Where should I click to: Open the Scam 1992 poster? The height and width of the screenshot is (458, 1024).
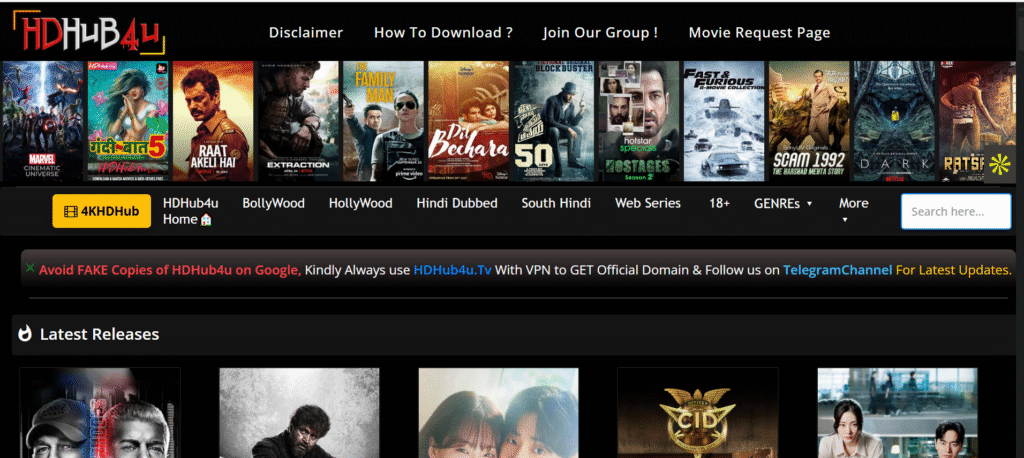pyautogui.click(x=809, y=121)
